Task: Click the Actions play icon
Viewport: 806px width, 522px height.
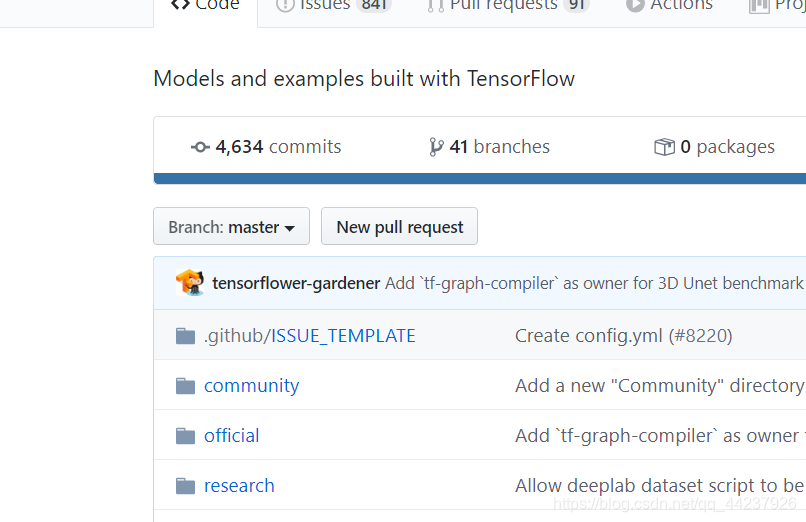Action: (x=635, y=5)
